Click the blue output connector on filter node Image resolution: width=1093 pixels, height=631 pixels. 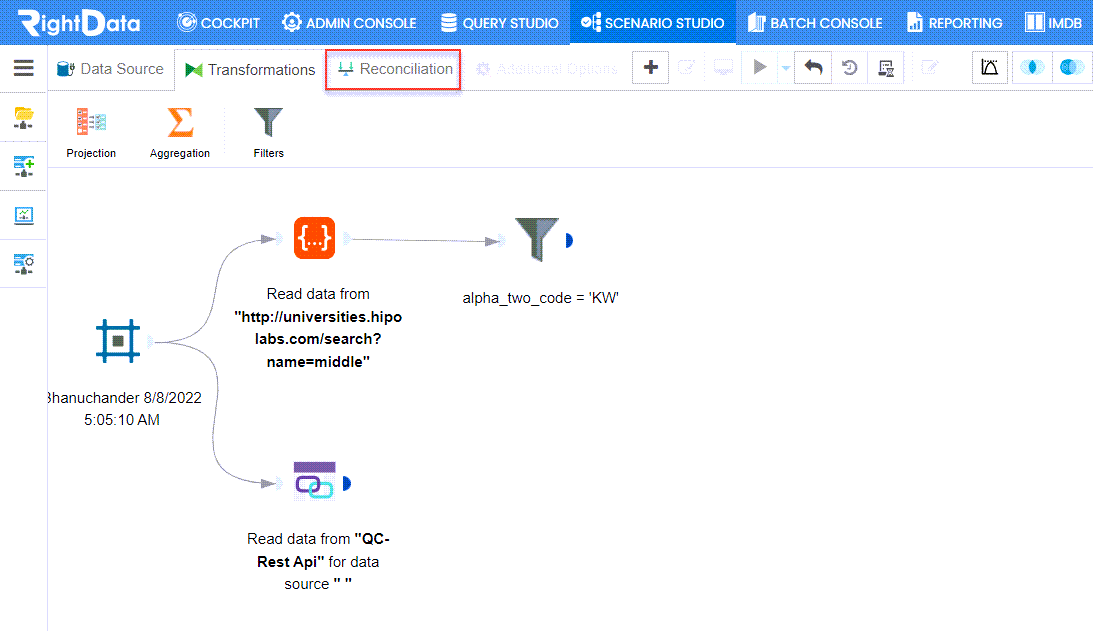pos(570,241)
